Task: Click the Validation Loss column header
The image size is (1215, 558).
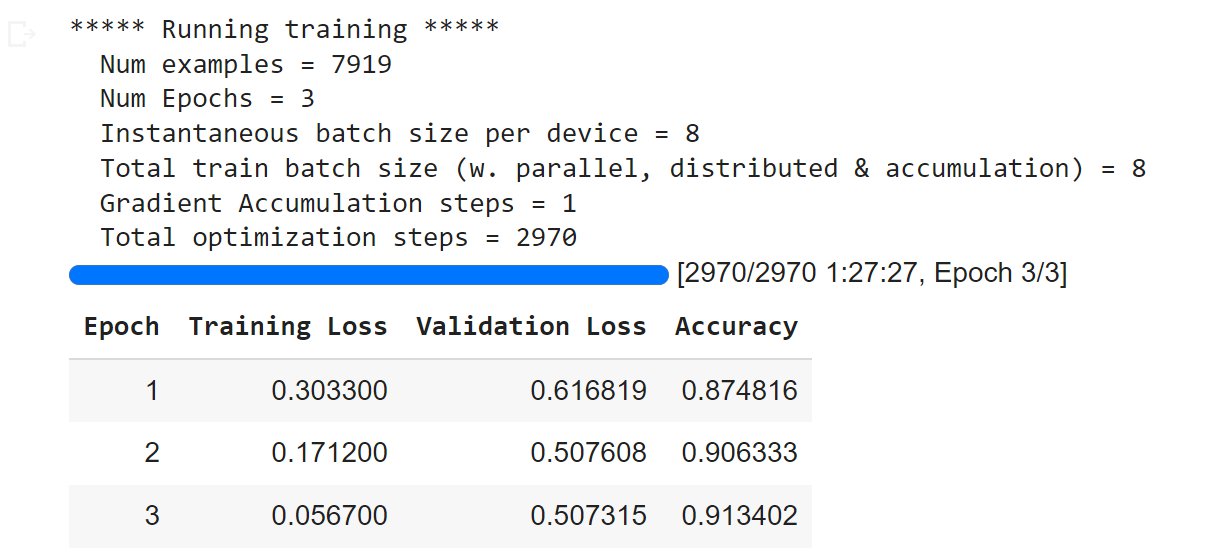Action: click(x=531, y=327)
